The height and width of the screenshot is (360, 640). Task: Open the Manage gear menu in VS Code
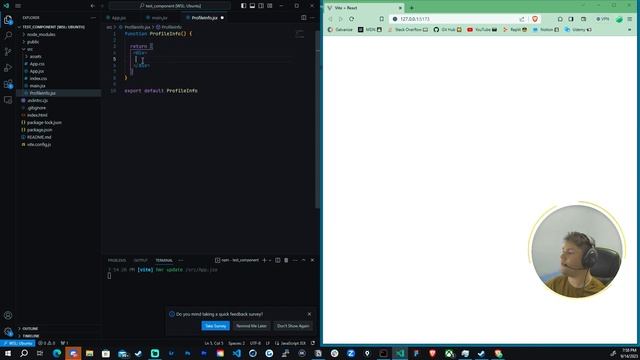[x=8, y=331]
